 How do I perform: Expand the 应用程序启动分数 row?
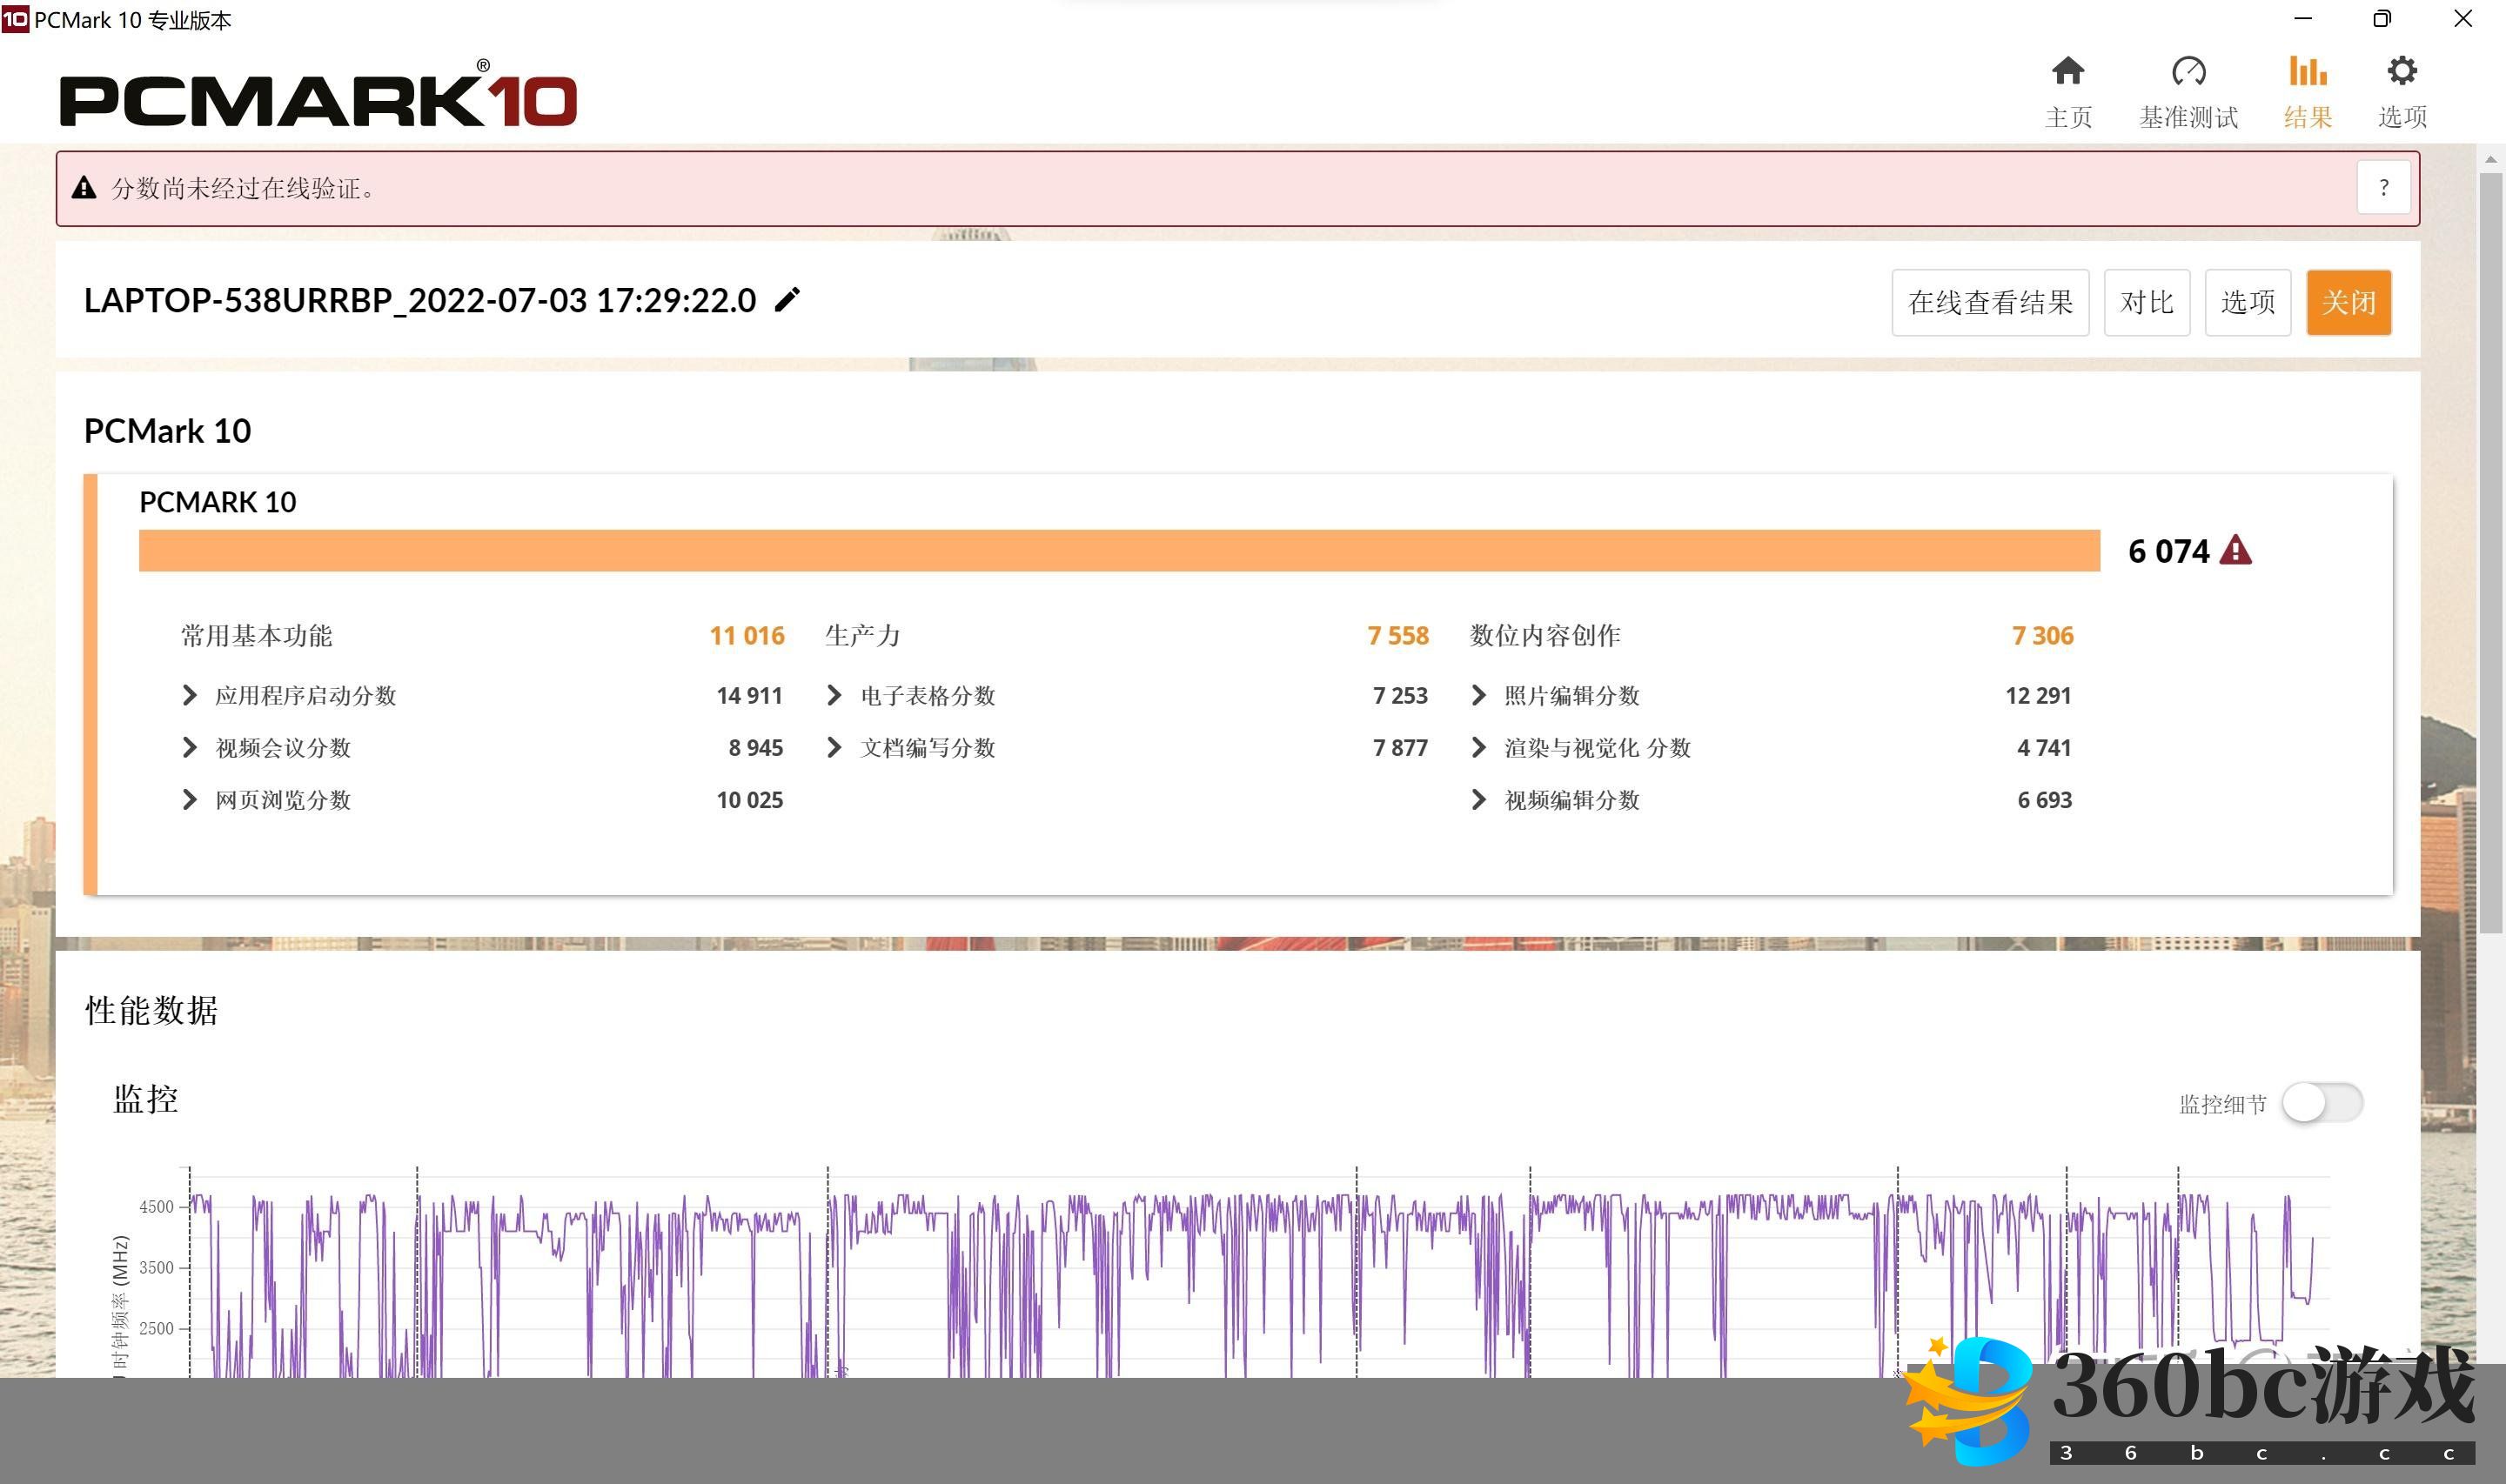pos(190,696)
